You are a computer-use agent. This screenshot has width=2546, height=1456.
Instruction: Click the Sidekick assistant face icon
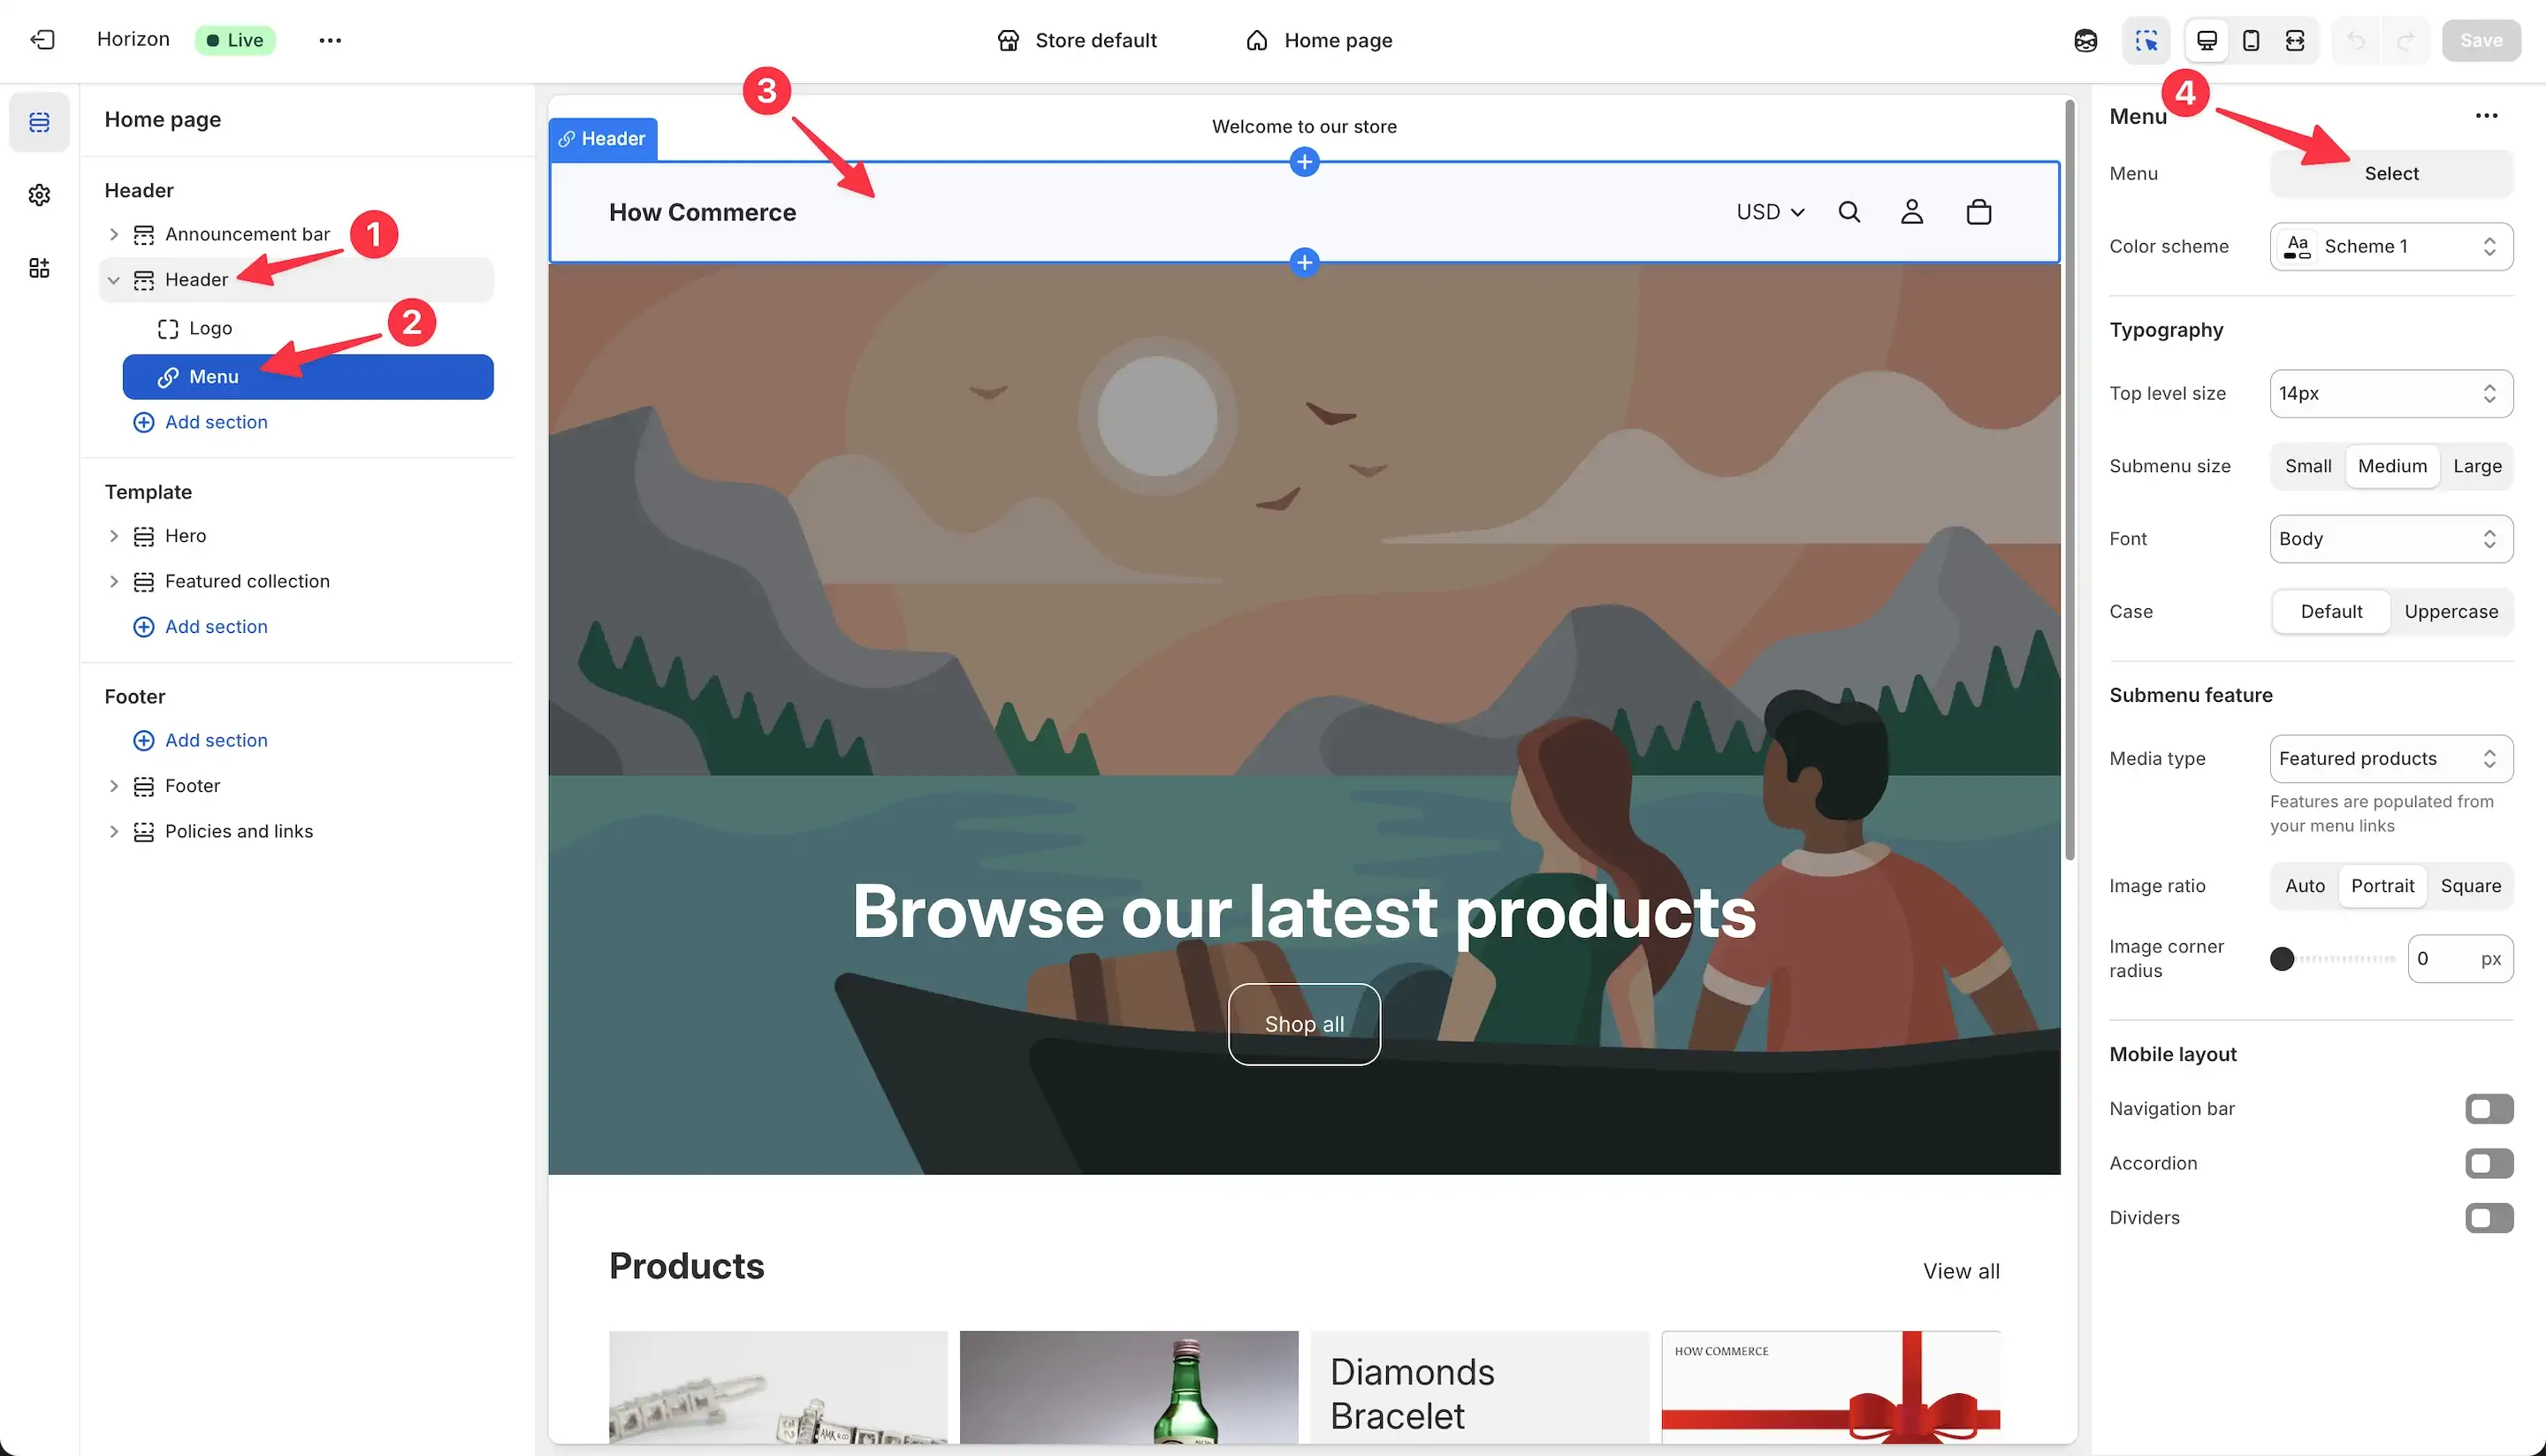pos(2086,40)
